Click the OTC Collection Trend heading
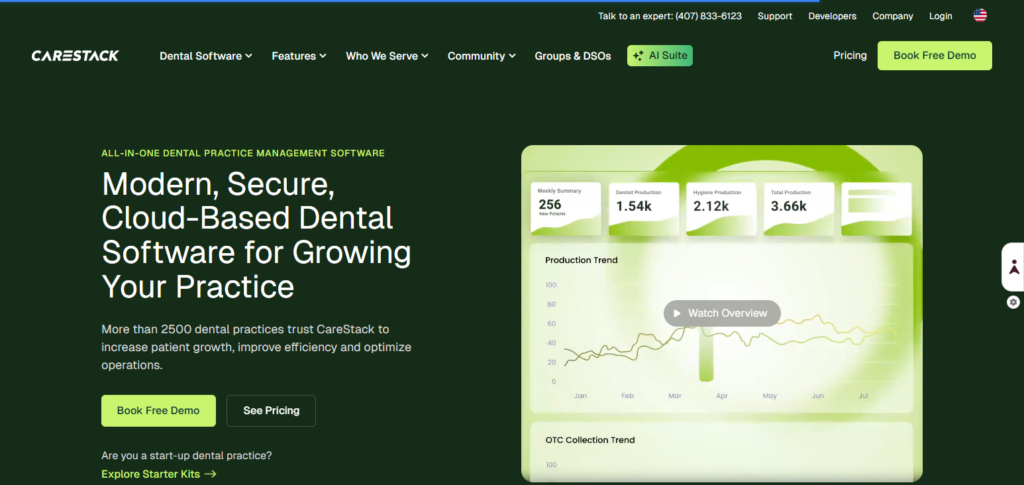 coord(590,440)
